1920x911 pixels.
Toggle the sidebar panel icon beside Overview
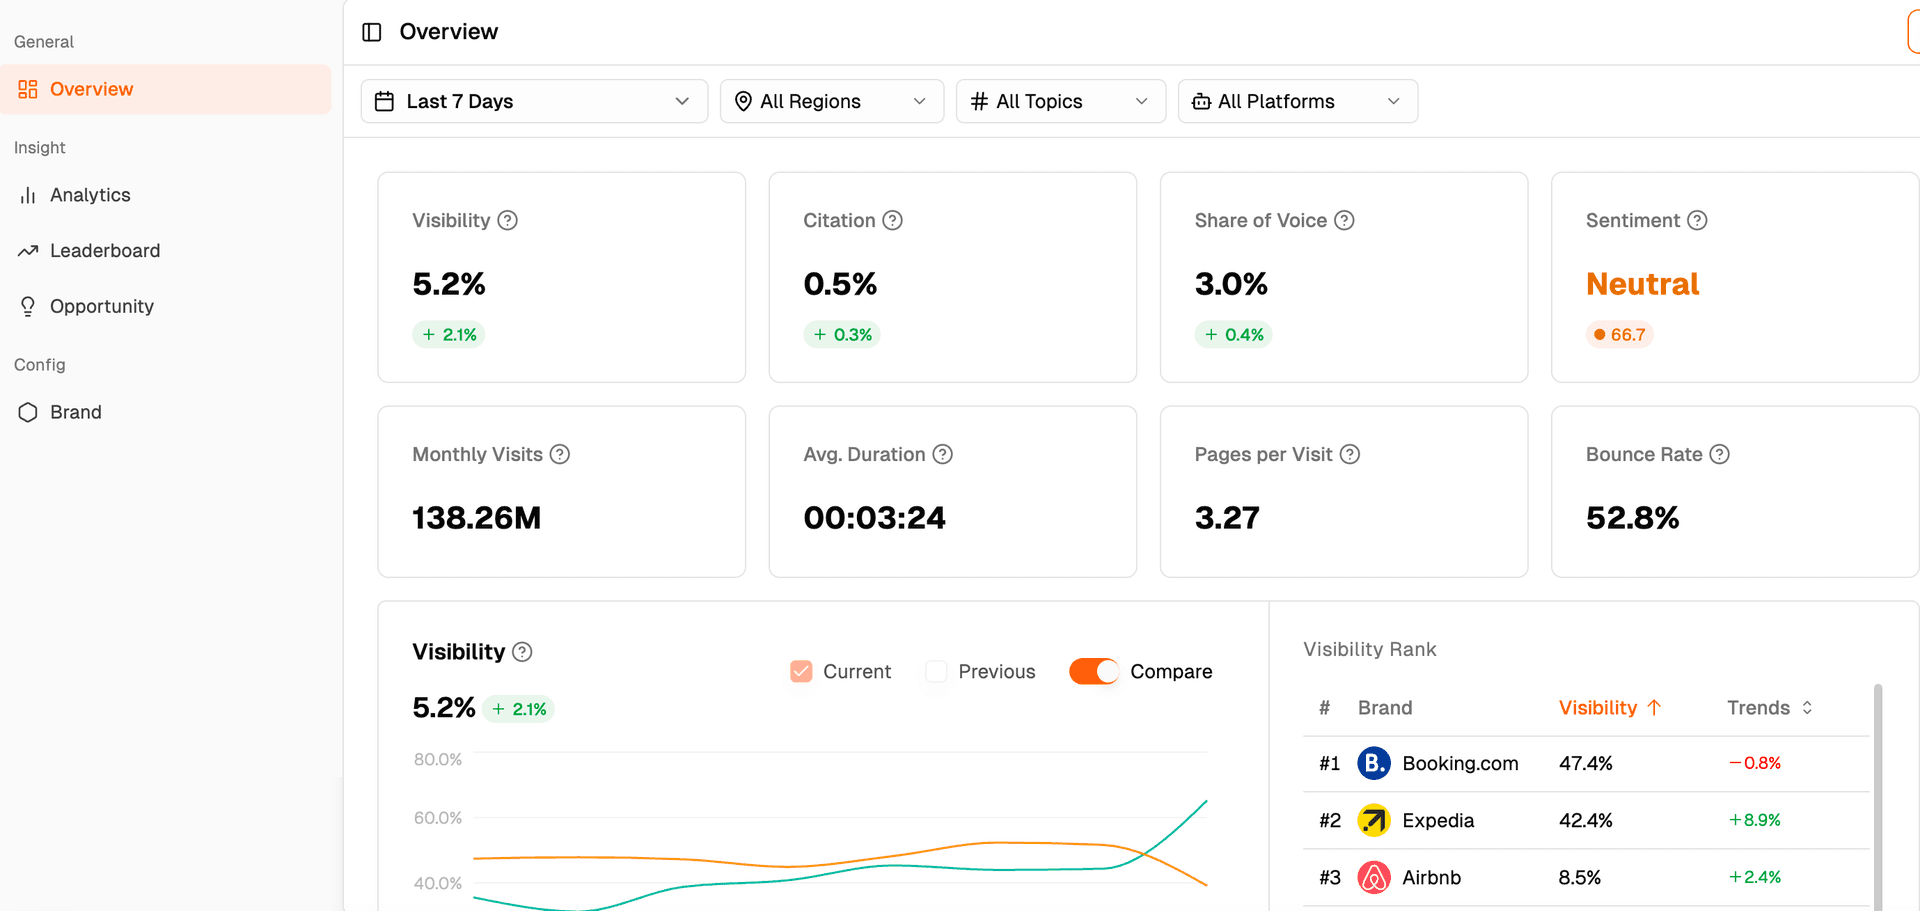click(x=372, y=32)
